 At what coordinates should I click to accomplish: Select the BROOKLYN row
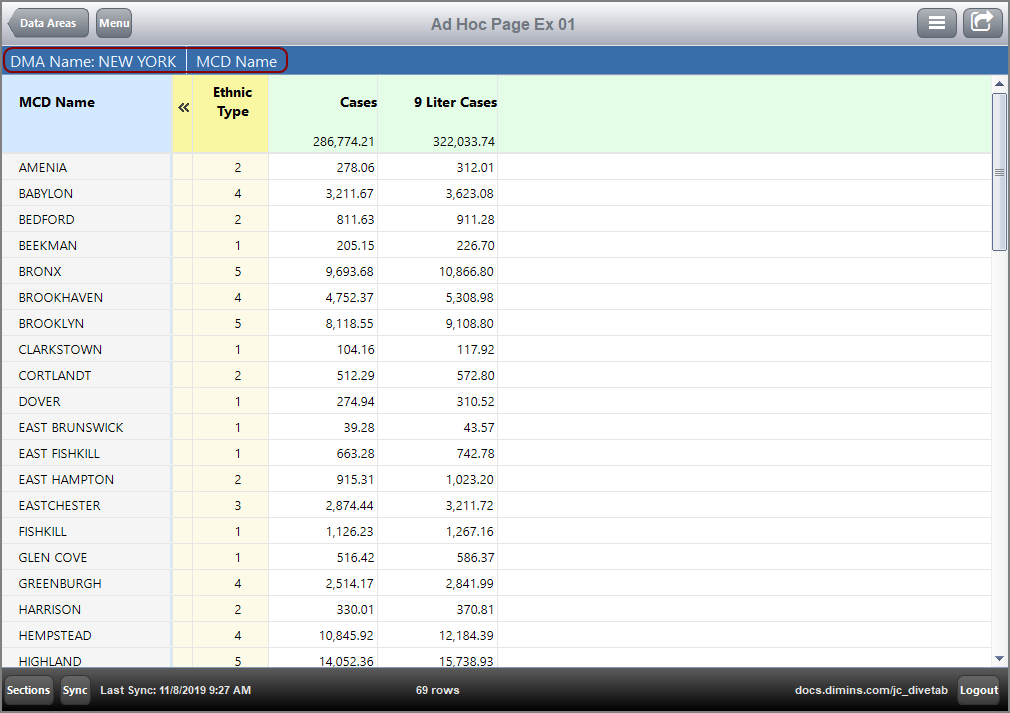tap(51, 324)
